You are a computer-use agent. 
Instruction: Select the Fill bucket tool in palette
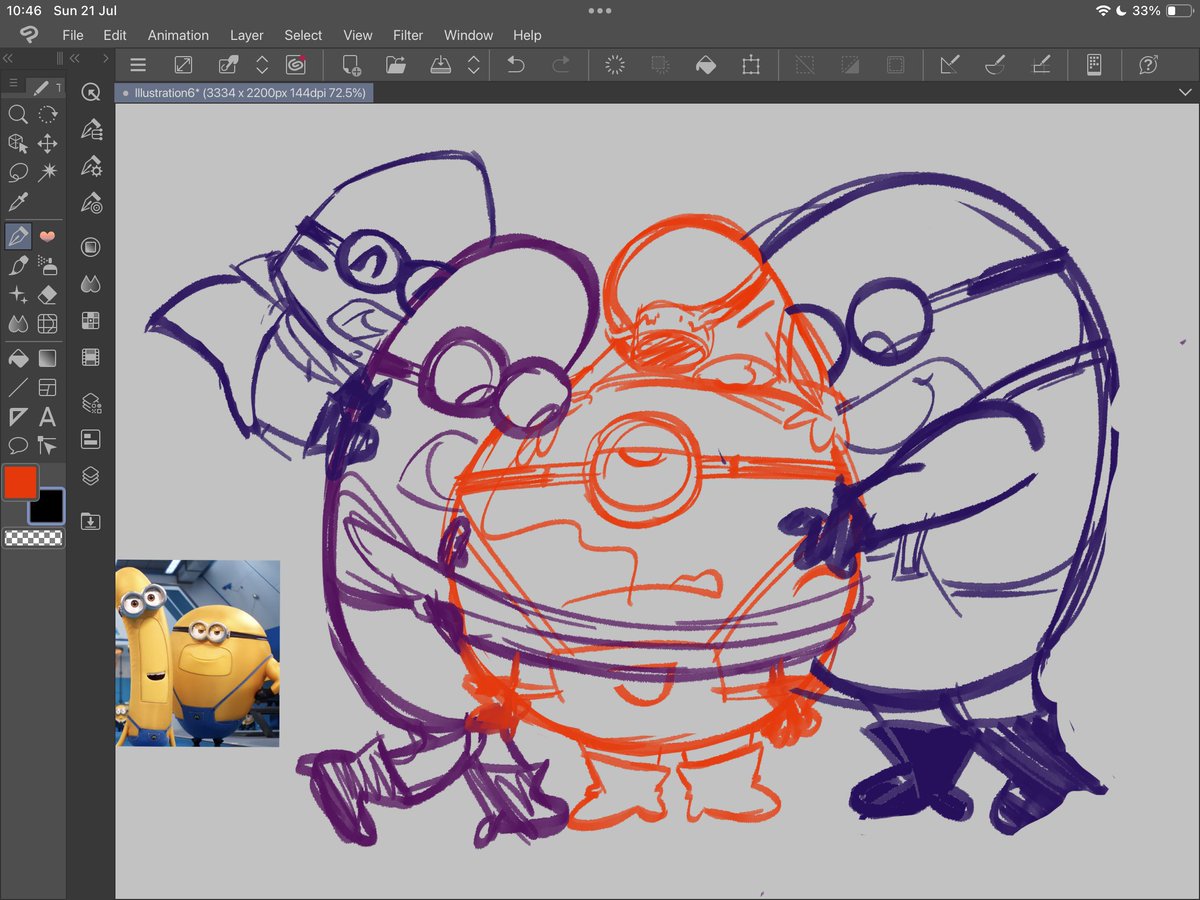17,357
